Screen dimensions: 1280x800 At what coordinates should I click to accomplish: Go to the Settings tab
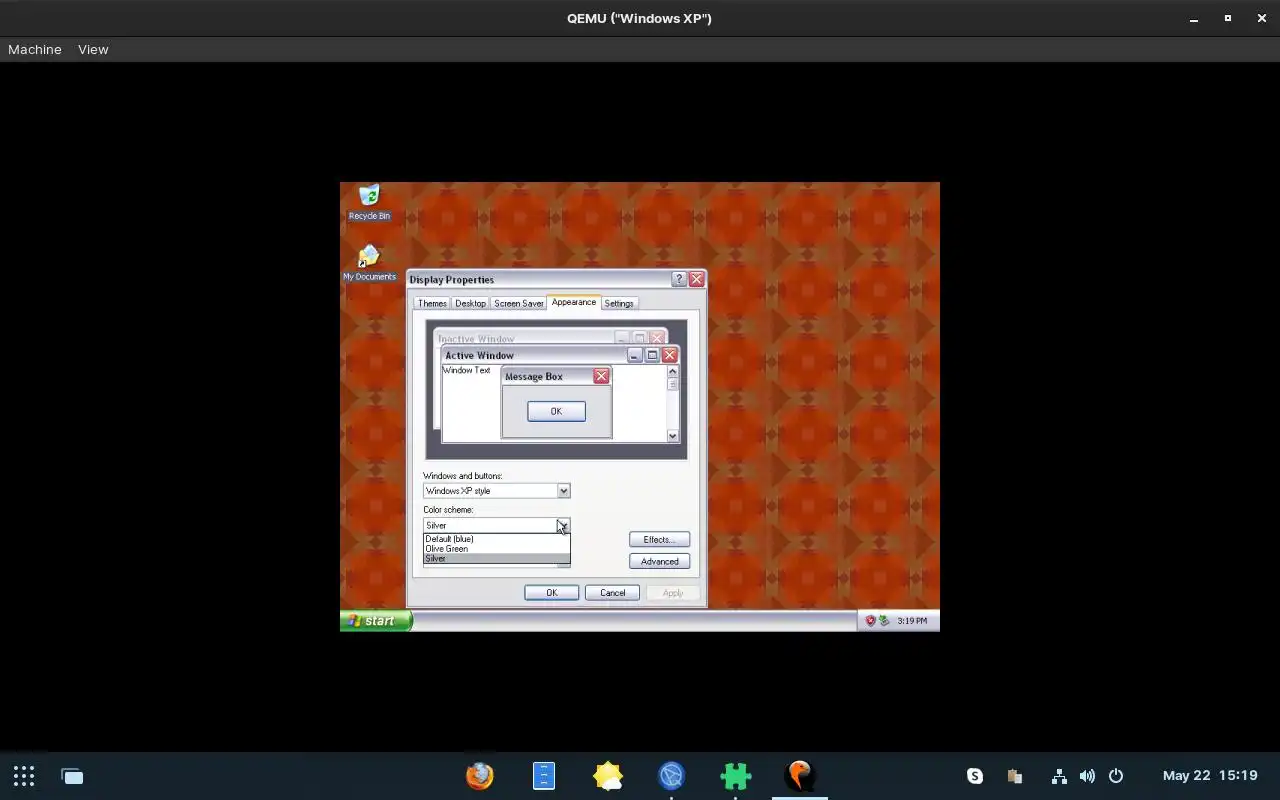point(619,303)
